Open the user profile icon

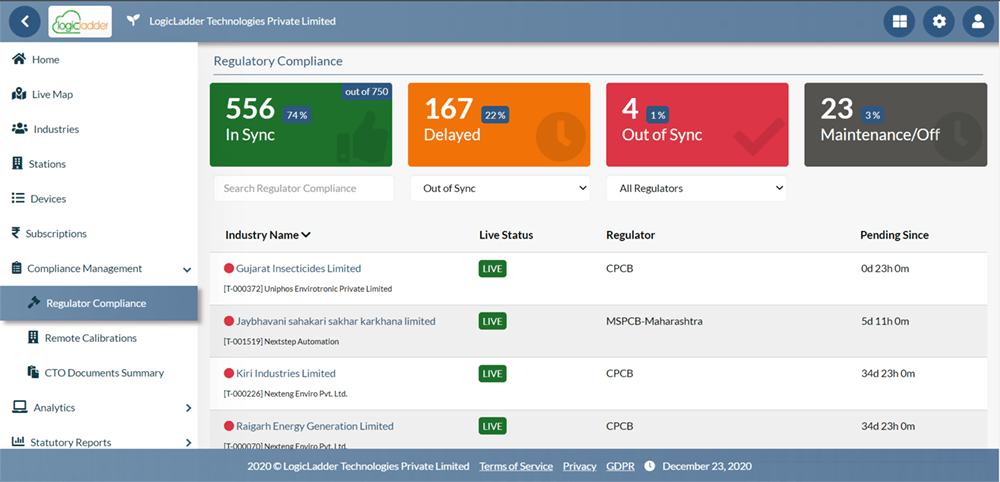click(x=978, y=22)
